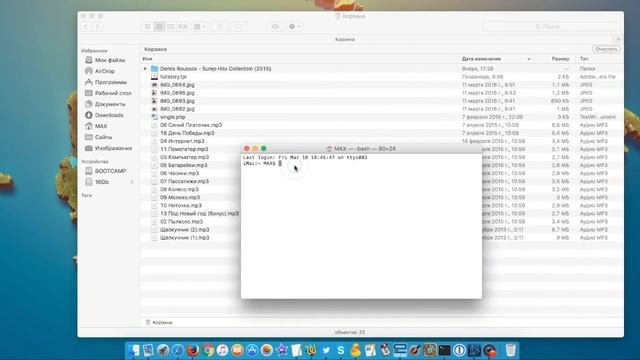Select 09 Молоко.mp3
Viewport: 640px width, 360px height.
(x=179, y=198)
